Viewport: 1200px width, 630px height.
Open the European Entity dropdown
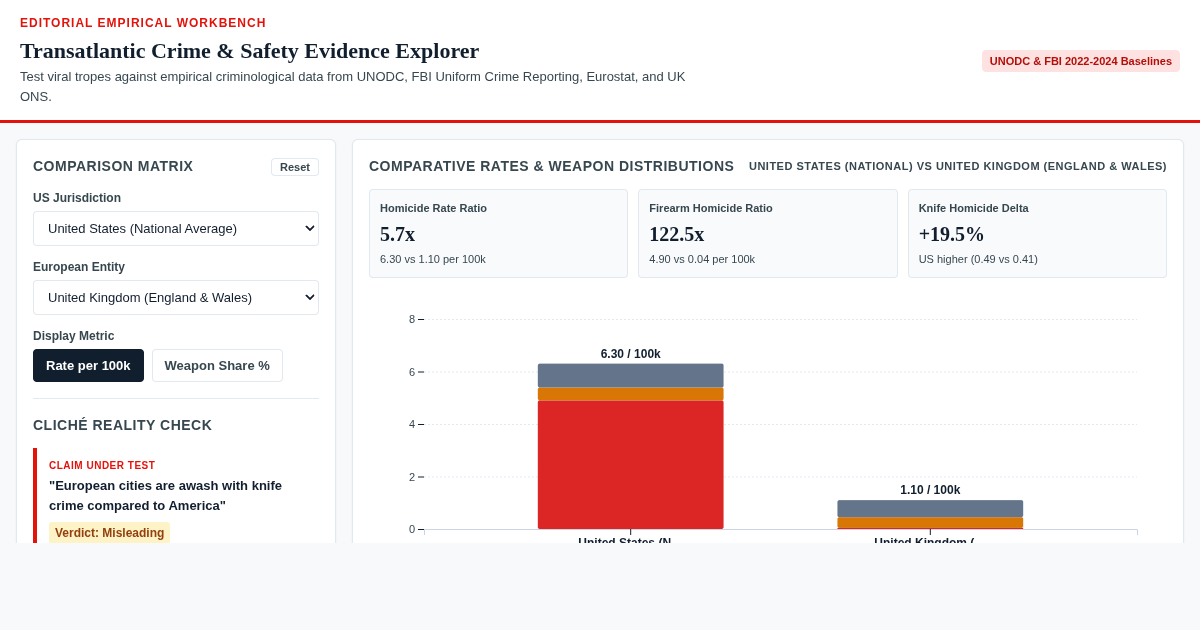tap(176, 297)
